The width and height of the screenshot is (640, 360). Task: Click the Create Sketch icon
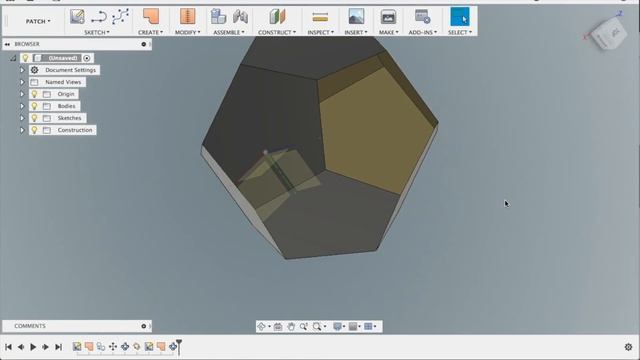77,17
